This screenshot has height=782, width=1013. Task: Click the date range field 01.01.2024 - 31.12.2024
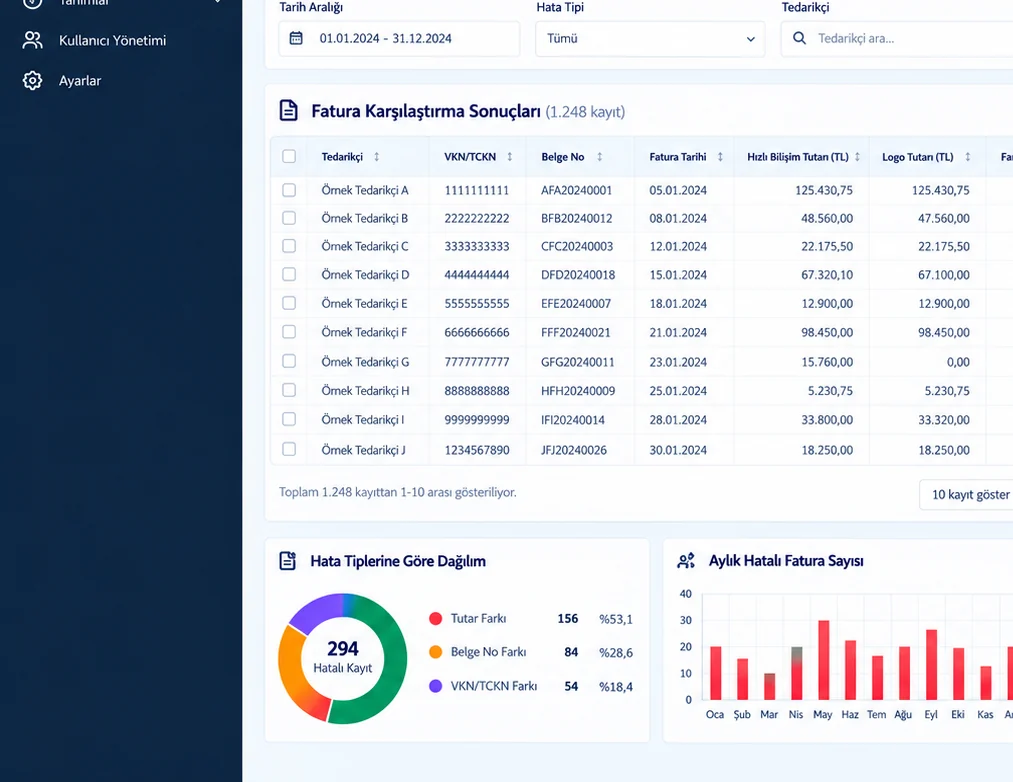tap(399, 39)
